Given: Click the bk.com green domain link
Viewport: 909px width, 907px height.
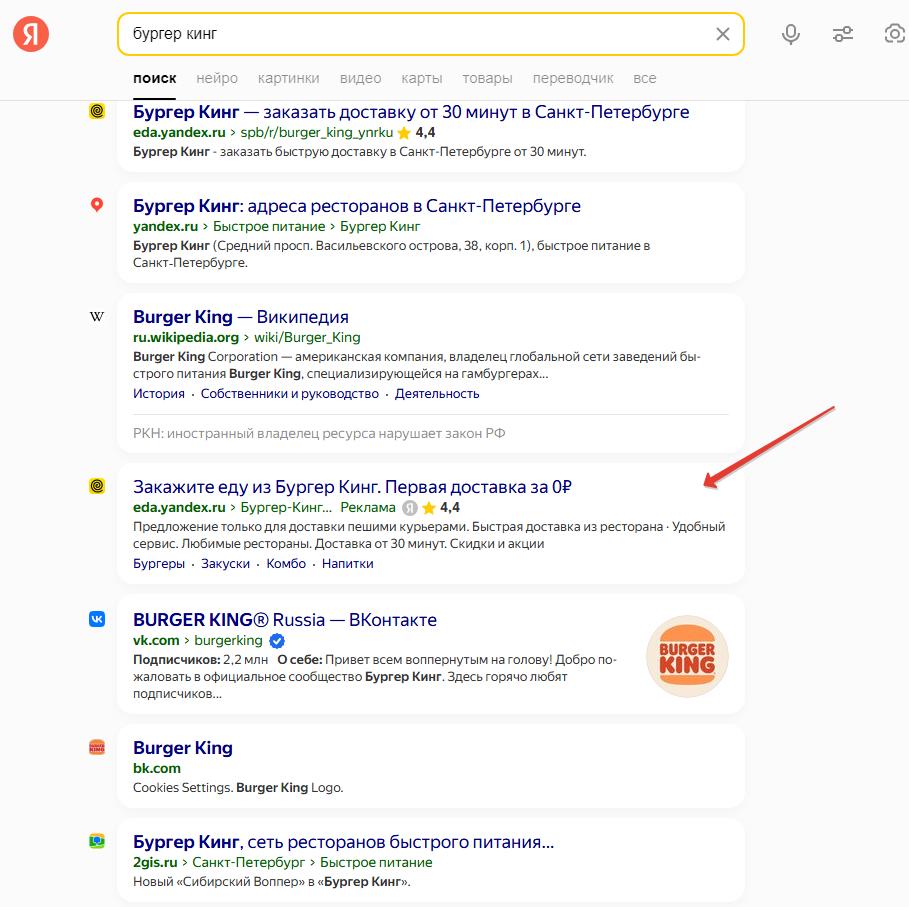Looking at the screenshot, I should (157, 768).
